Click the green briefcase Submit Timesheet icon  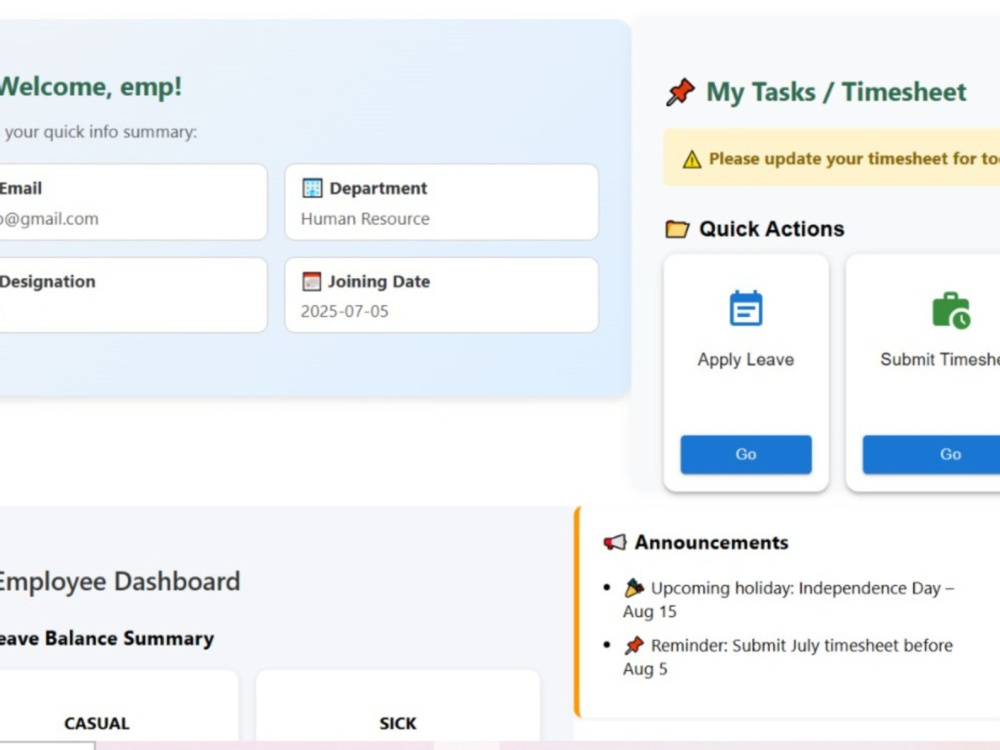click(951, 311)
